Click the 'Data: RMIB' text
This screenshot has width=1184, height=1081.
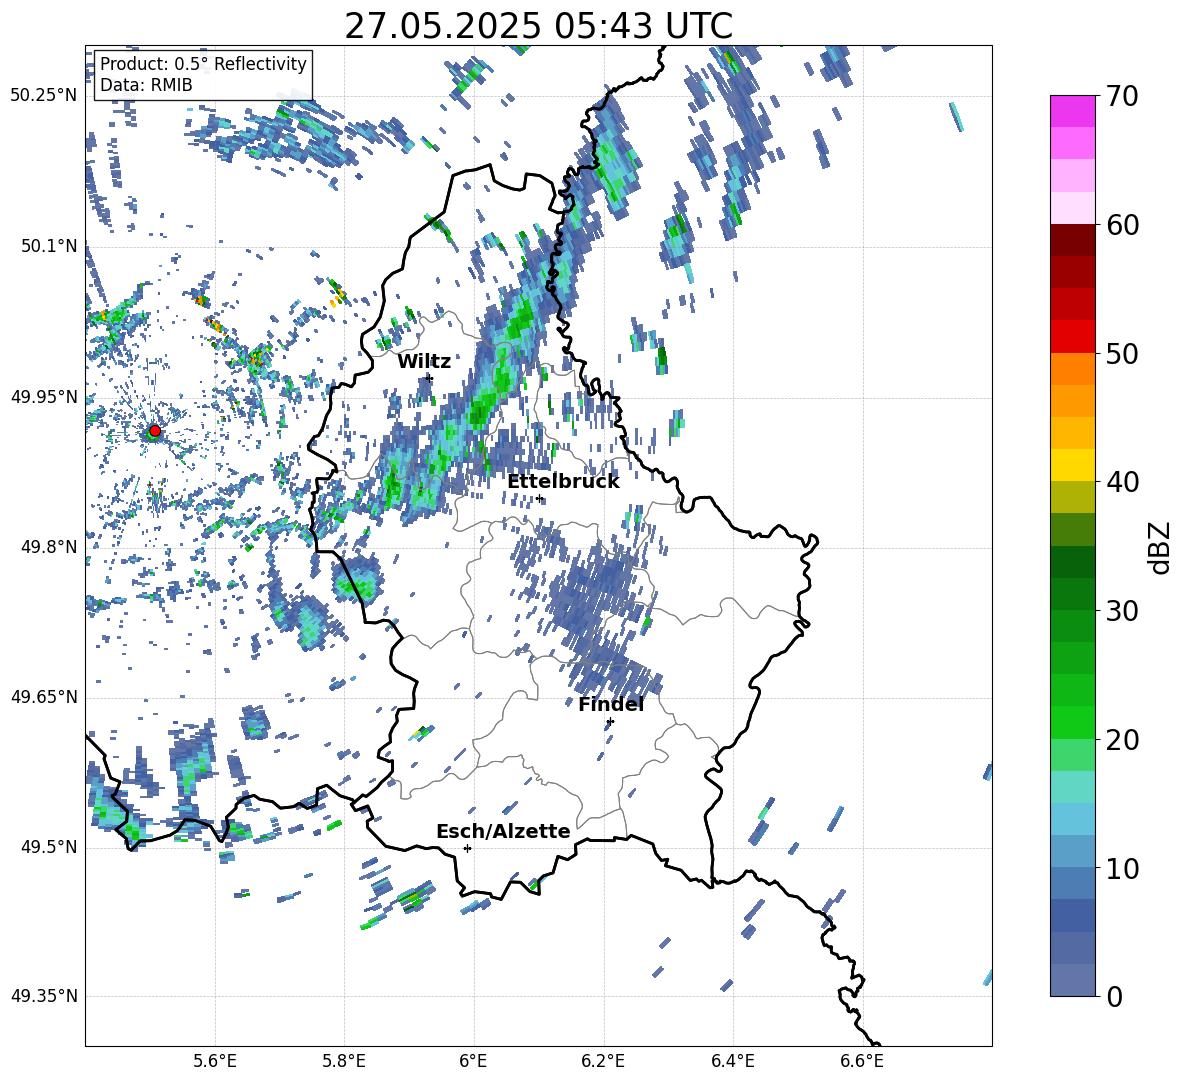point(146,85)
